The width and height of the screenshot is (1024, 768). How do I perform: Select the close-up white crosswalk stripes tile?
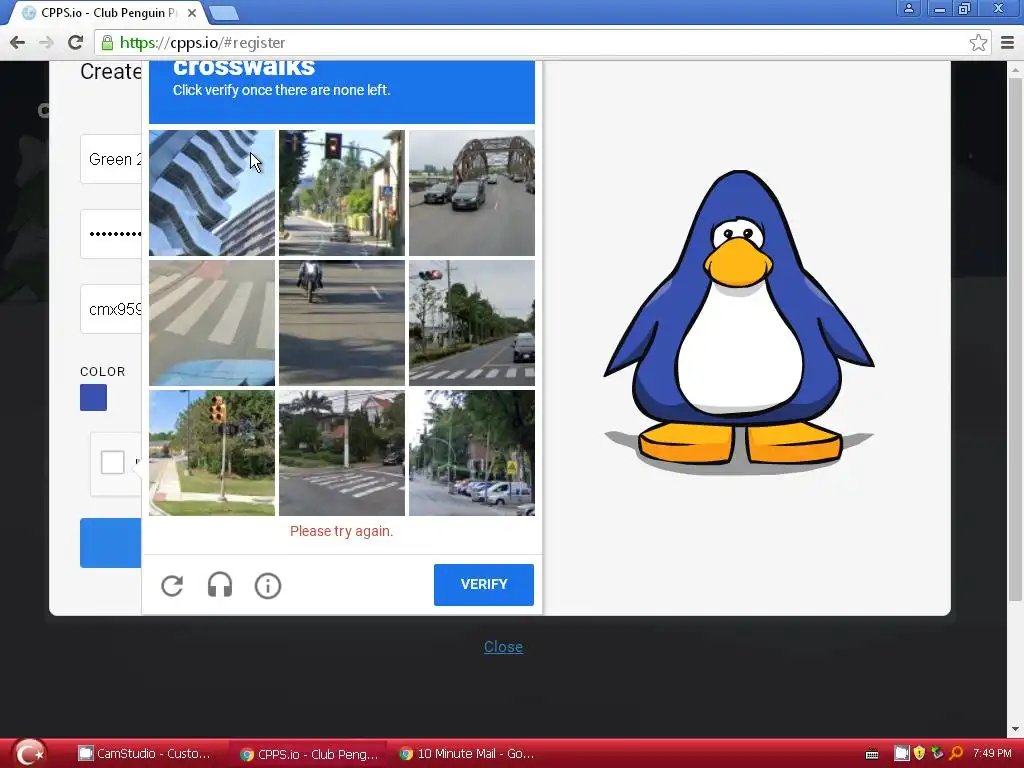[x=212, y=323]
